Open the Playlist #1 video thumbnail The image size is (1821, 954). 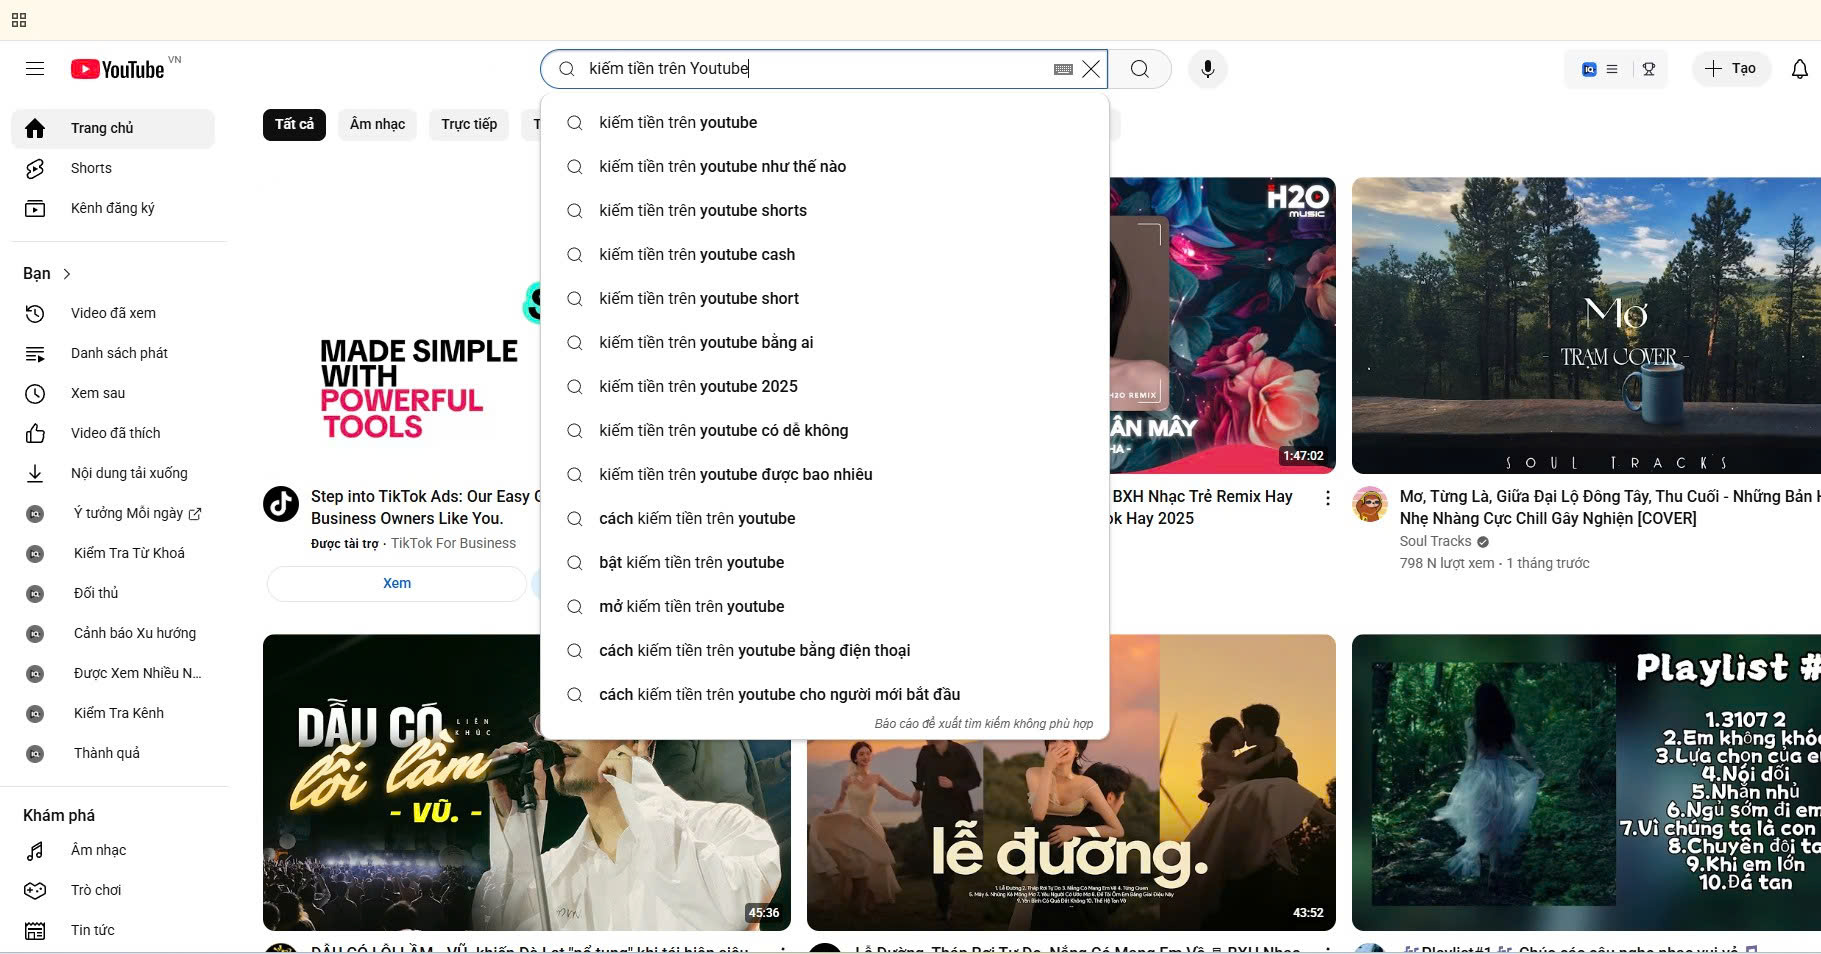tap(1586, 783)
